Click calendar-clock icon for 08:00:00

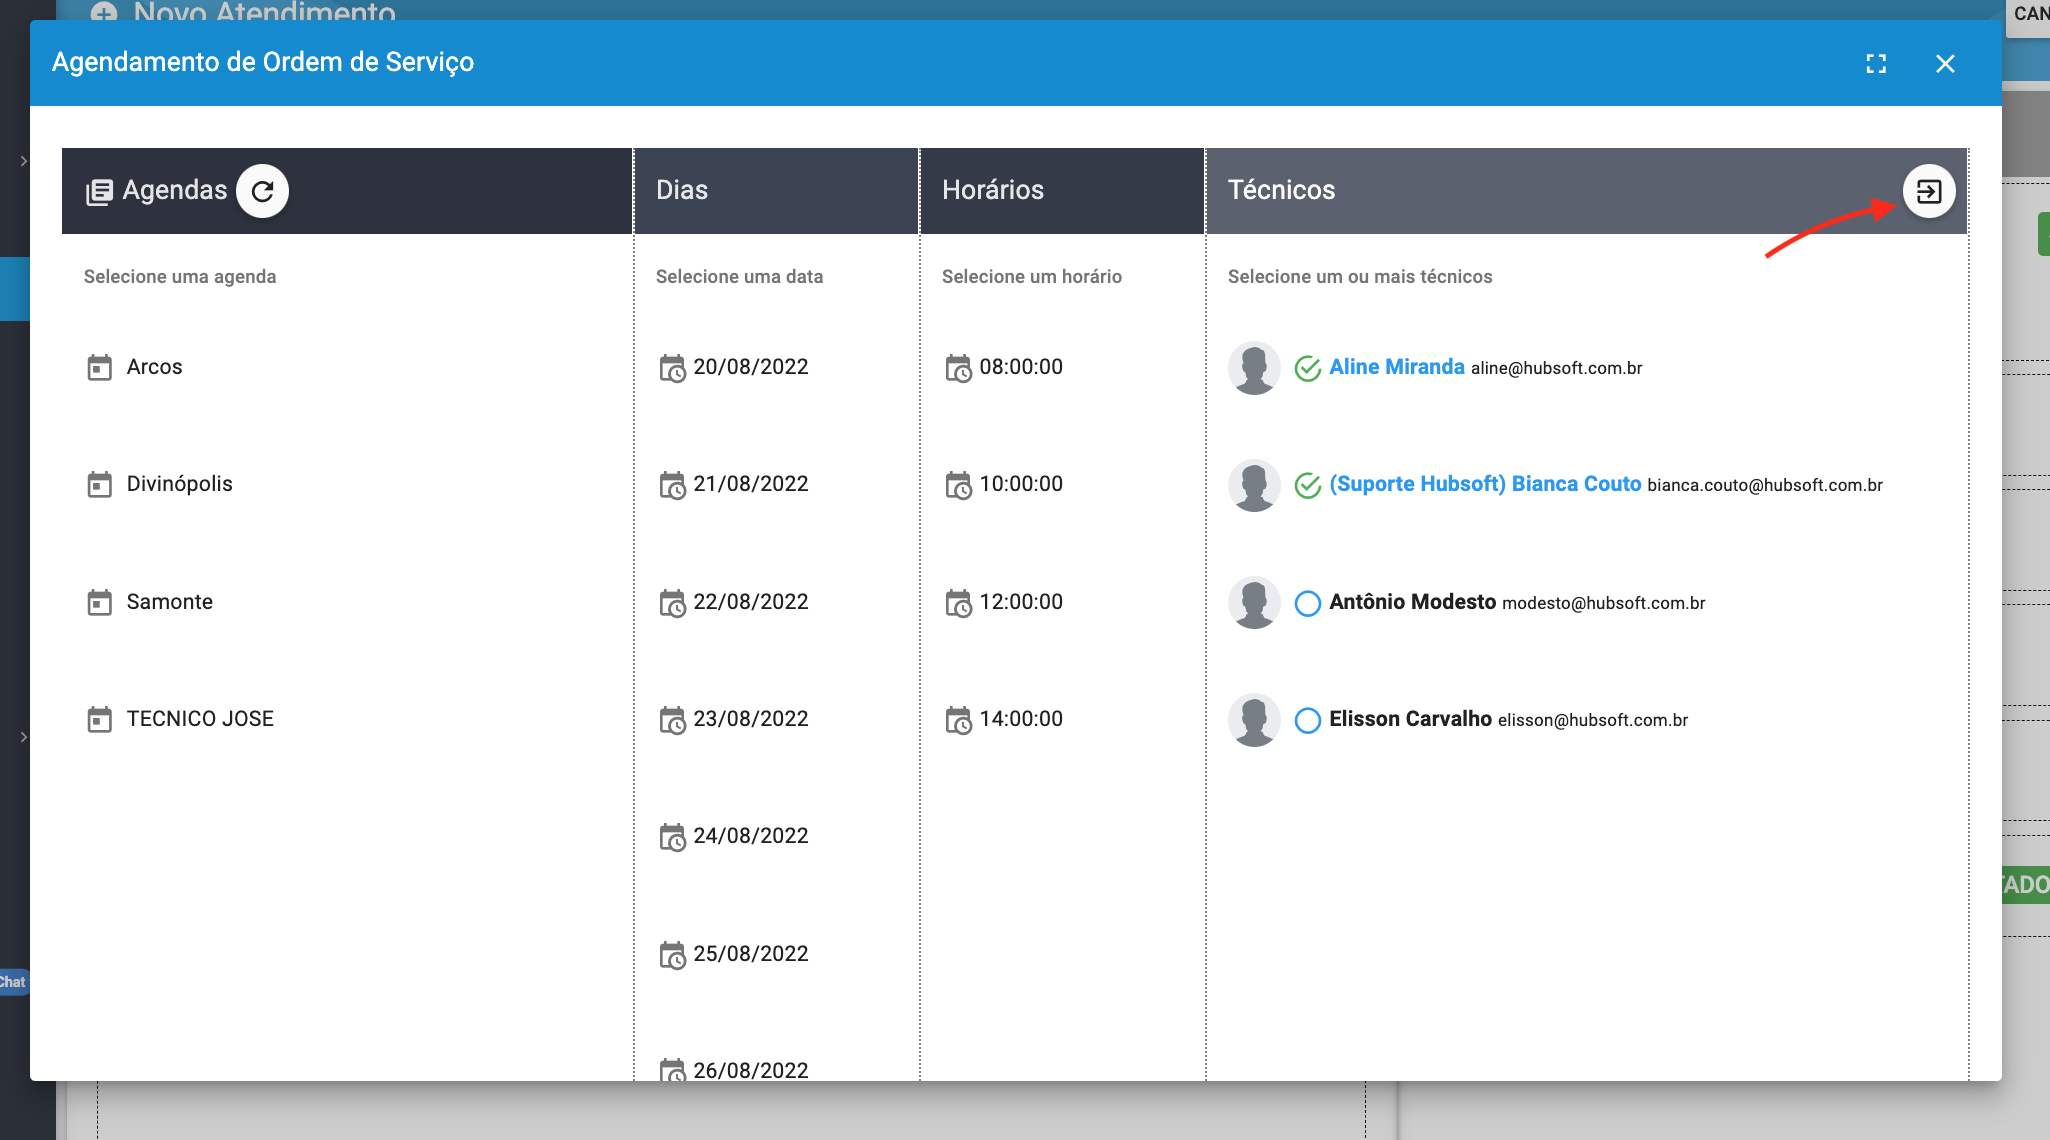pyautogui.click(x=959, y=369)
